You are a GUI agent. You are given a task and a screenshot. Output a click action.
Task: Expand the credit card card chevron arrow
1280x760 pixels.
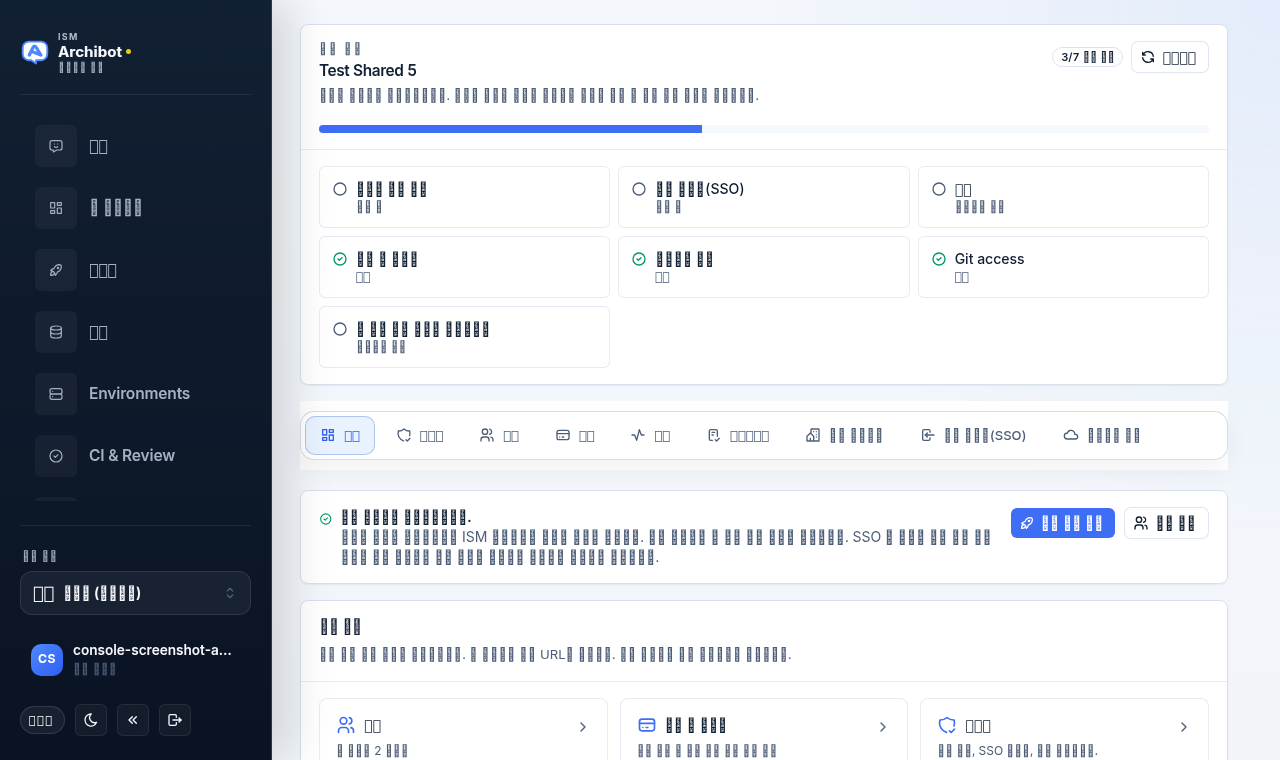[x=883, y=727]
